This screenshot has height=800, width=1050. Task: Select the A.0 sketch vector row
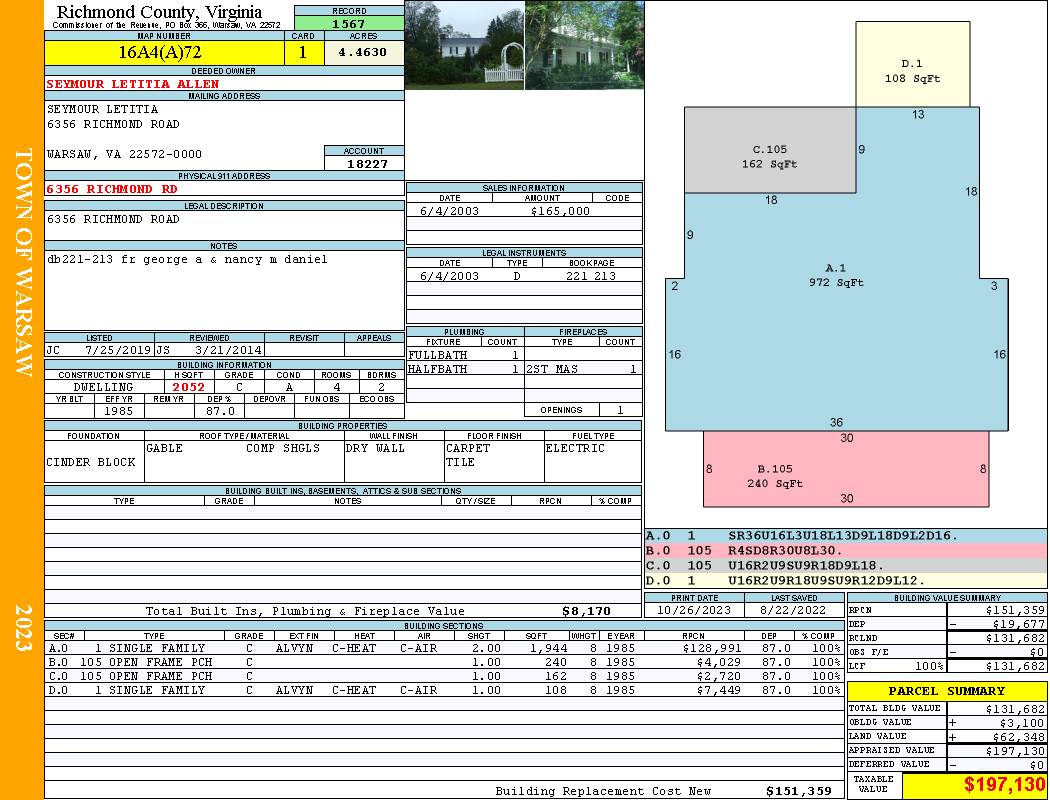846,536
